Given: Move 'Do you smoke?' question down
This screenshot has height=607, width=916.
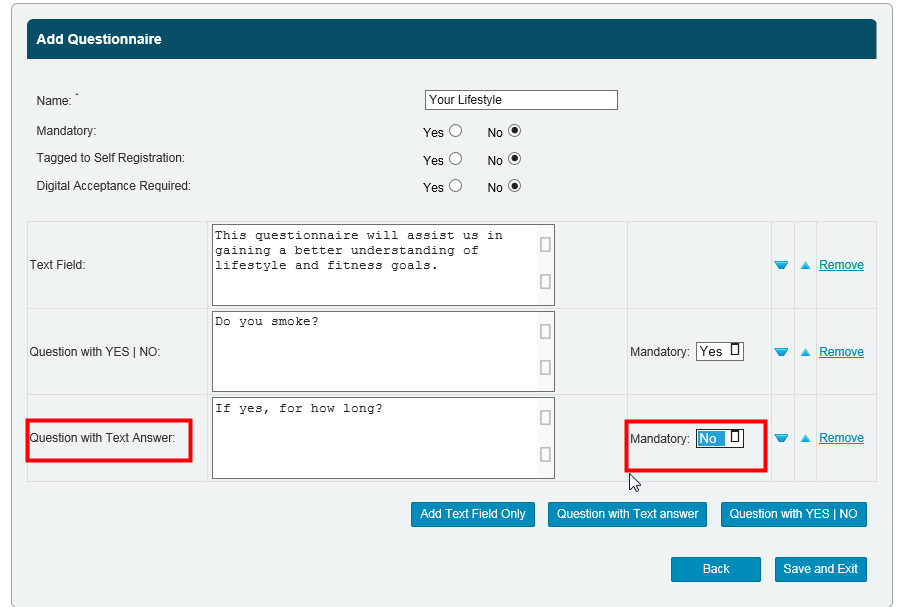Looking at the screenshot, I should point(781,352).
